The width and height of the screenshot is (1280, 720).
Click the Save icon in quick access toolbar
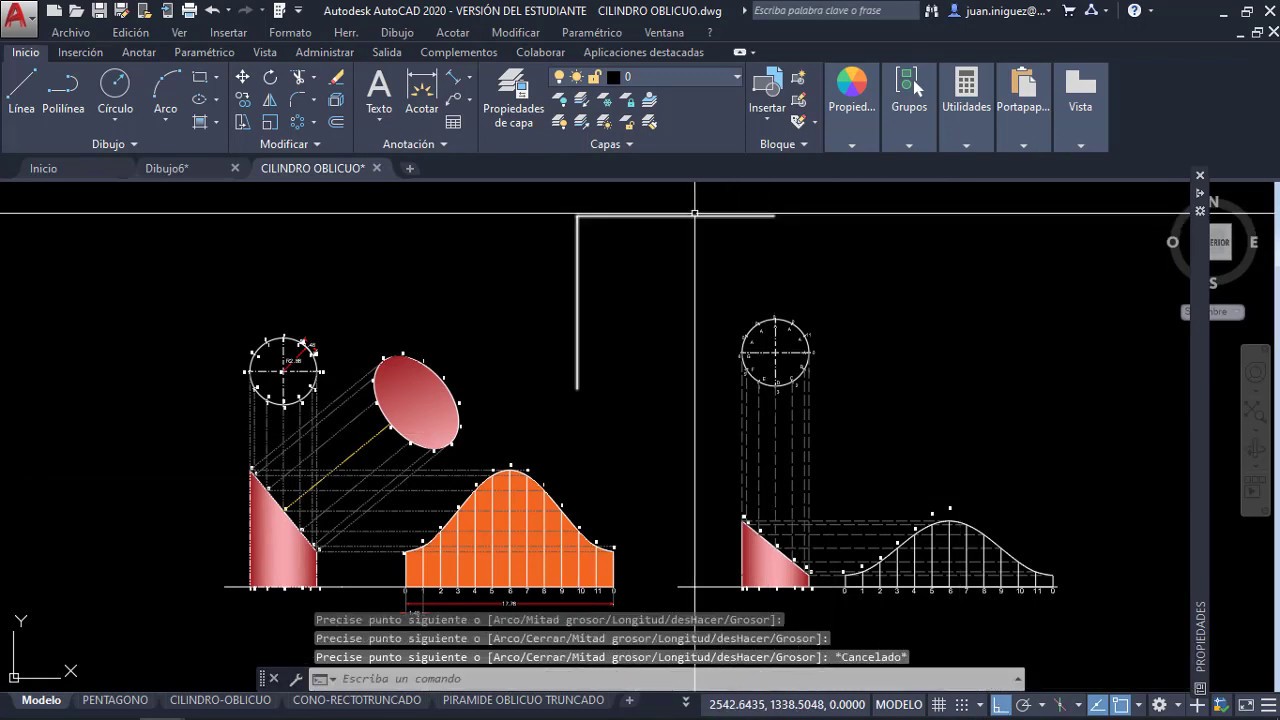pyautogui.click(x=99, y=11)
